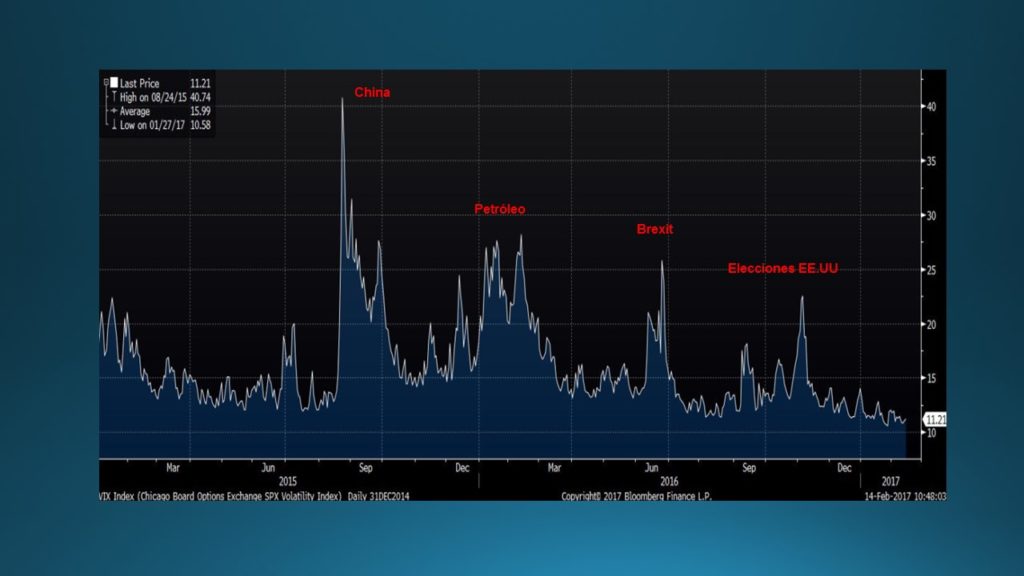Select the High marker icon in legend
Viewport: 1024px width, 576px height.
[114, 97]
